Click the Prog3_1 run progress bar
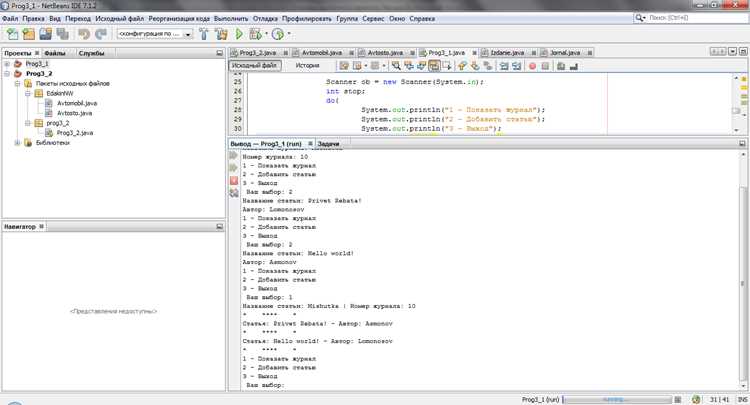Screen dimensions: 750x405 point(617,399)
